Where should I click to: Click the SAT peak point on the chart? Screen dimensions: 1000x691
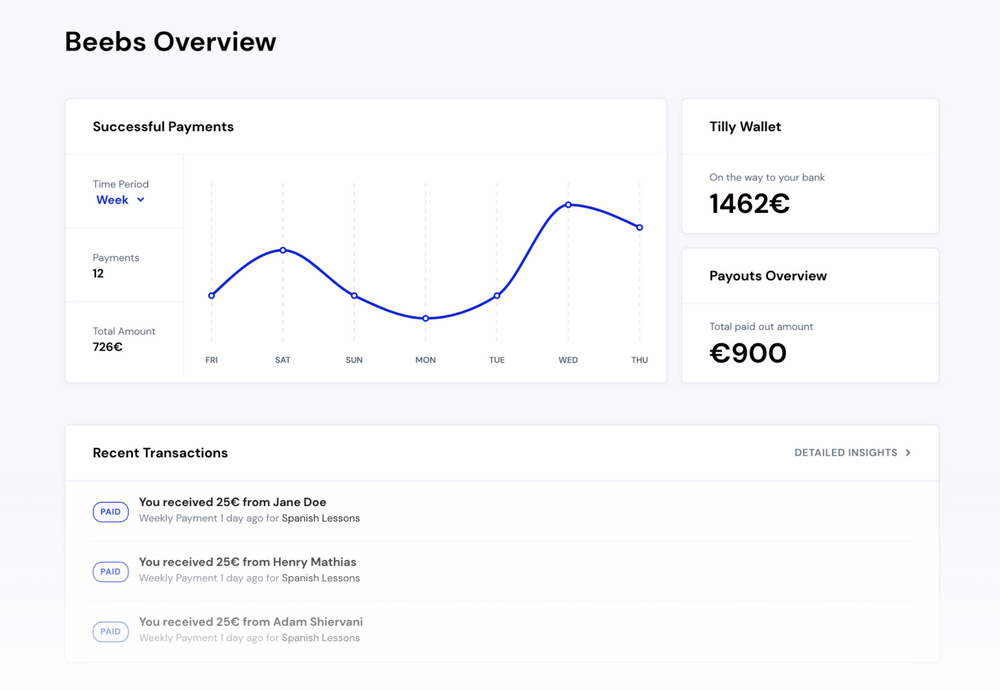pos(283,251)
